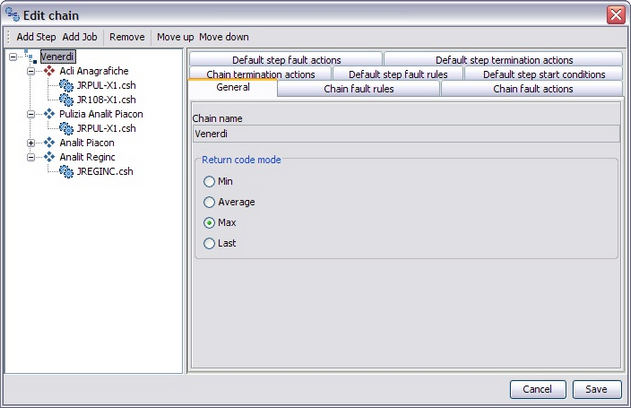Click the JR108-X1.csh job gear icon
The image size is (631, 408).
66,100
